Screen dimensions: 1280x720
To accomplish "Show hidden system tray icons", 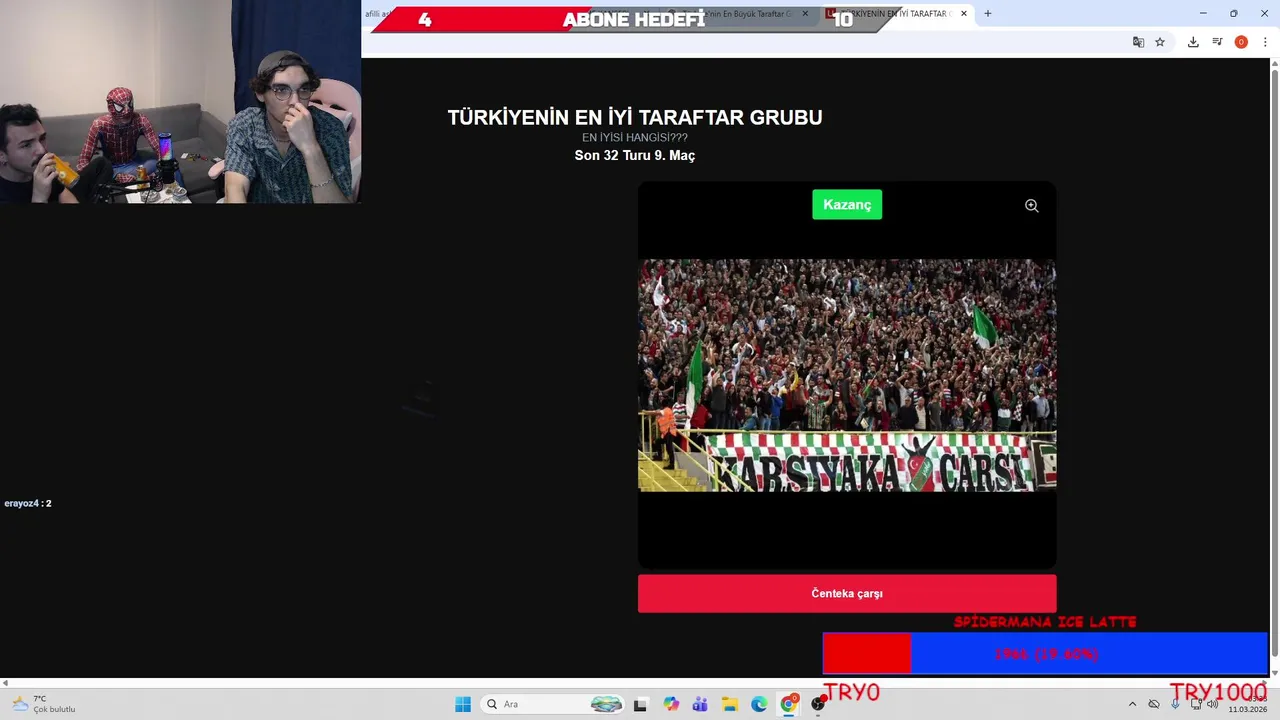I will pos(1132,704).
